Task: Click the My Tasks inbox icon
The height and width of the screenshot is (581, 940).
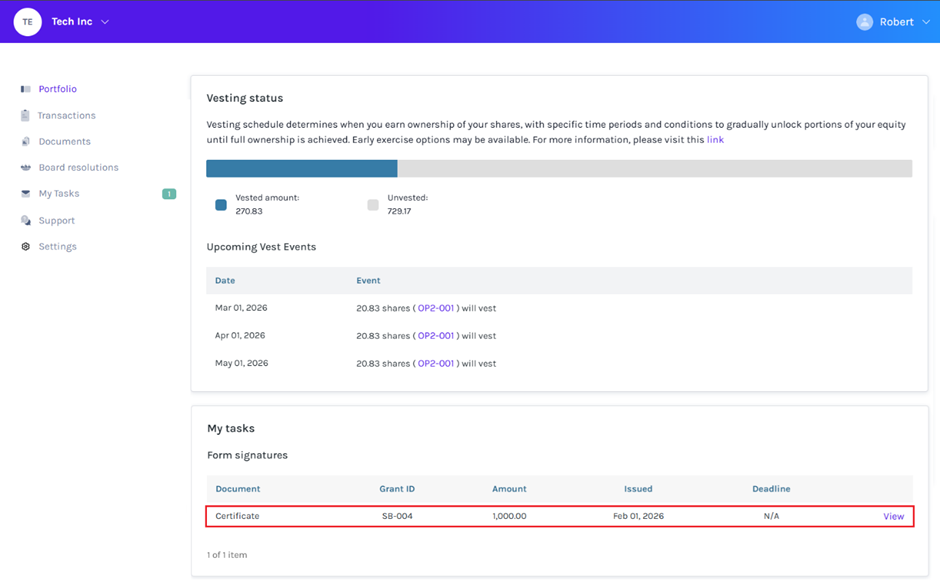Action: (26, 194)
